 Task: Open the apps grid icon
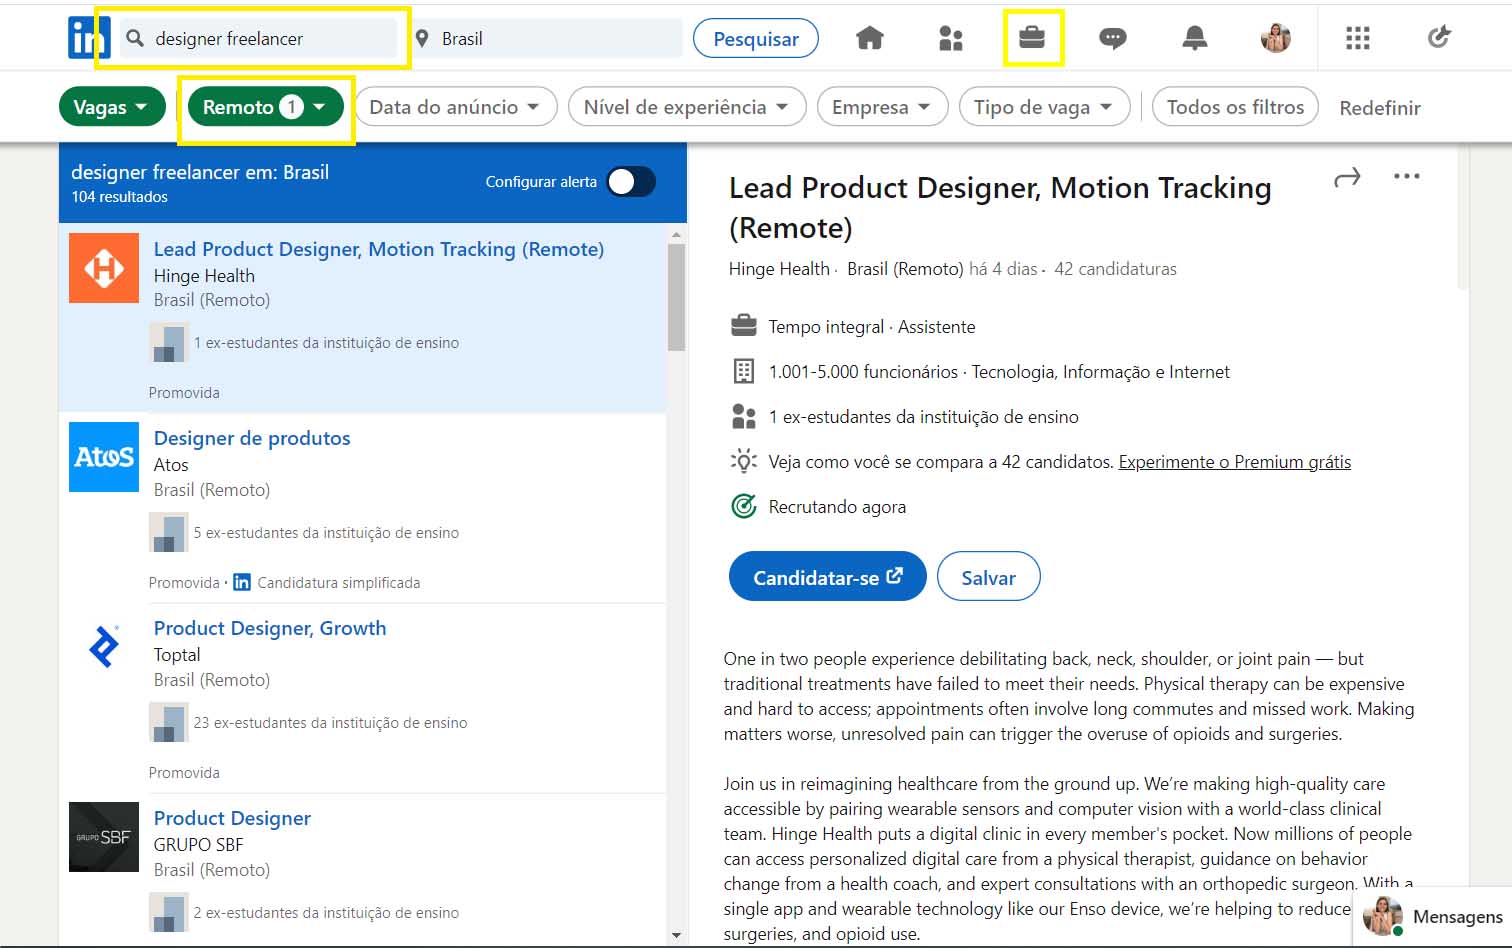(x=1357, y=37)
